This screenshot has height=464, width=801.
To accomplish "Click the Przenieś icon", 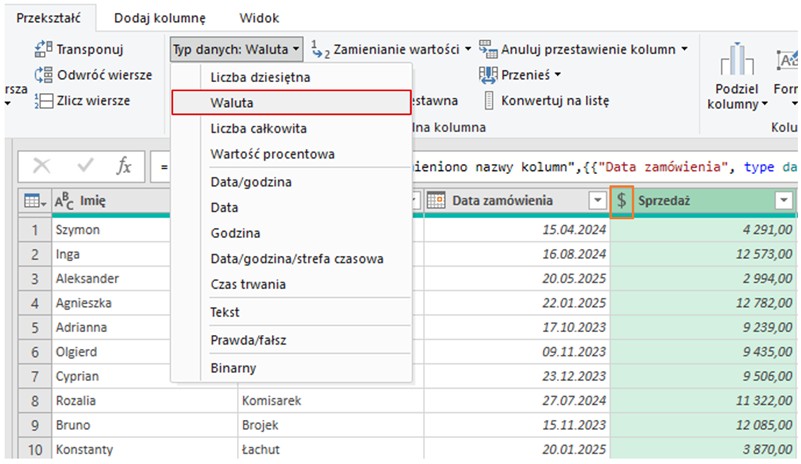I will coord(488,75).
